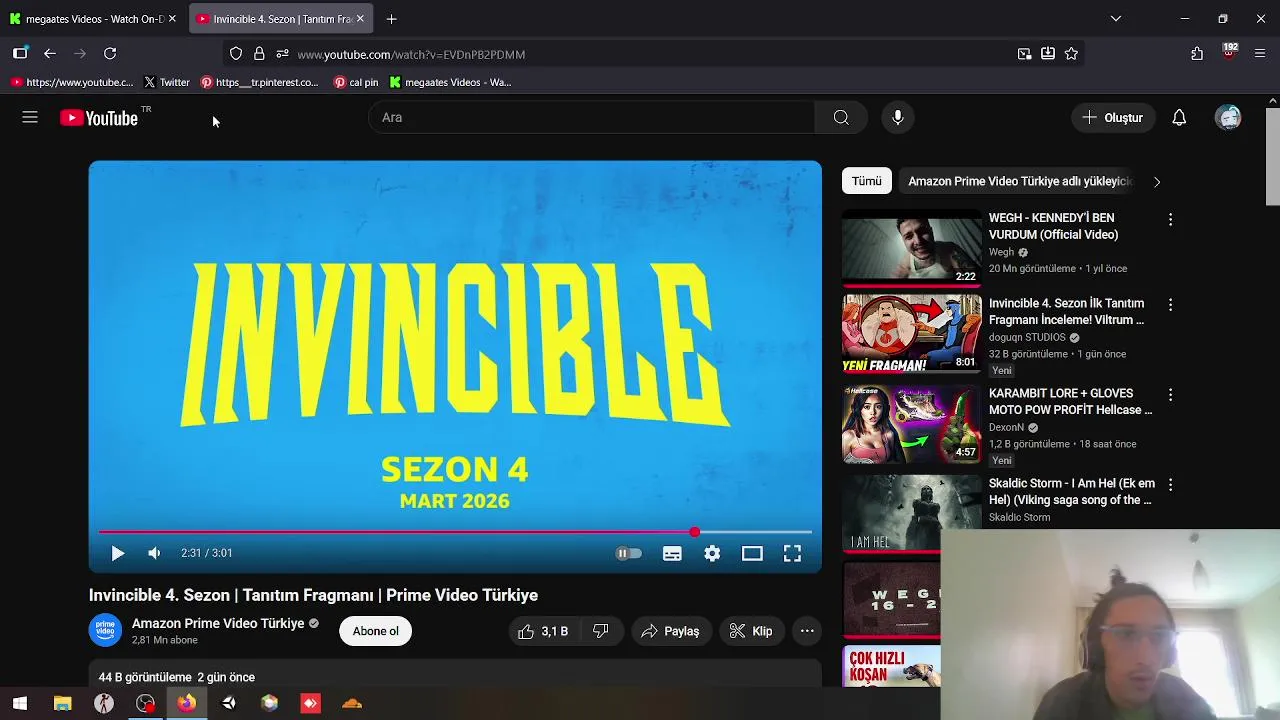Seek using the red progress bar handle

pyautogui.click(x=694, y=532)
